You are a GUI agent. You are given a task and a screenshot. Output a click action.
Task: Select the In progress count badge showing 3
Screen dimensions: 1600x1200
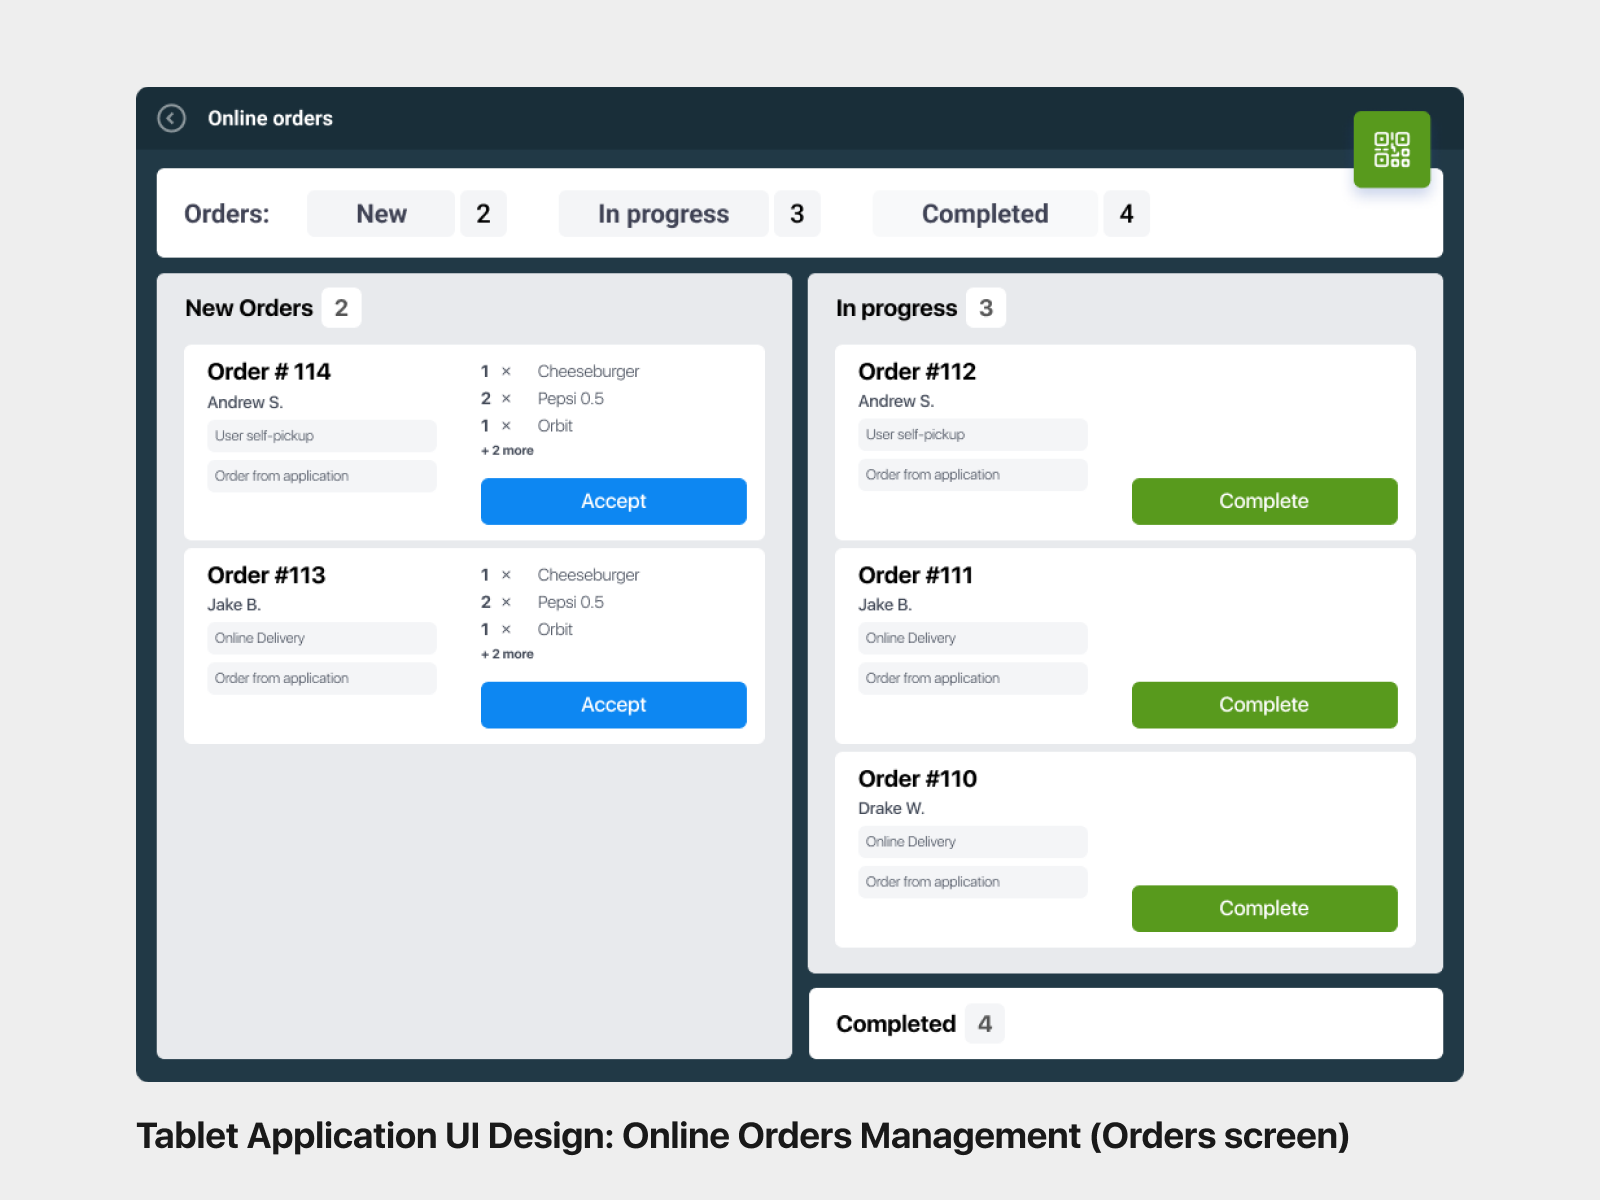797,213
